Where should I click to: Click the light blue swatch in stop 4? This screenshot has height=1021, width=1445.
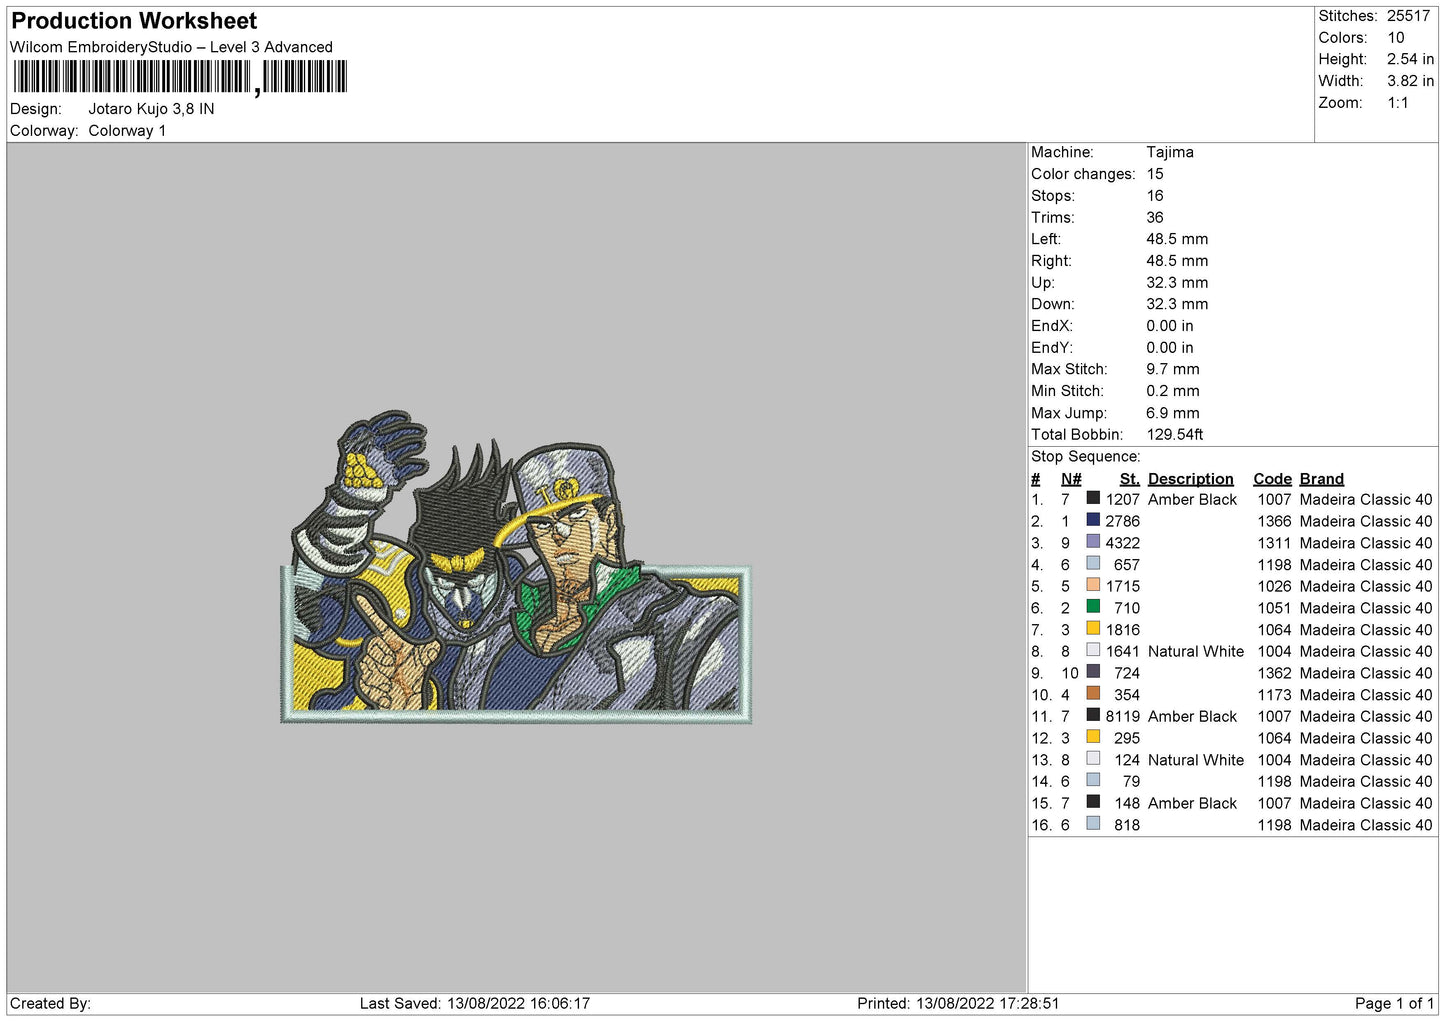tap(1093, 563)
